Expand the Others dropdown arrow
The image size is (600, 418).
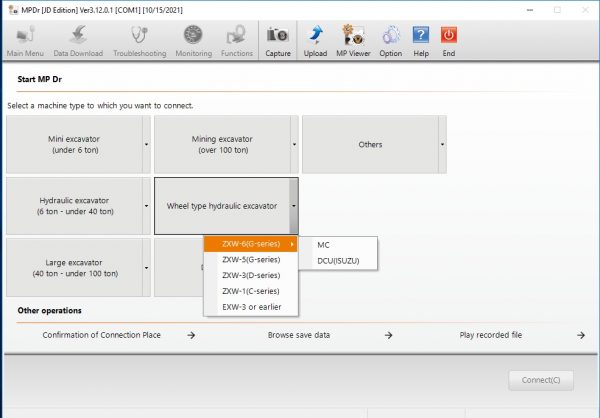pyautogui.click(x=442, y=144)
